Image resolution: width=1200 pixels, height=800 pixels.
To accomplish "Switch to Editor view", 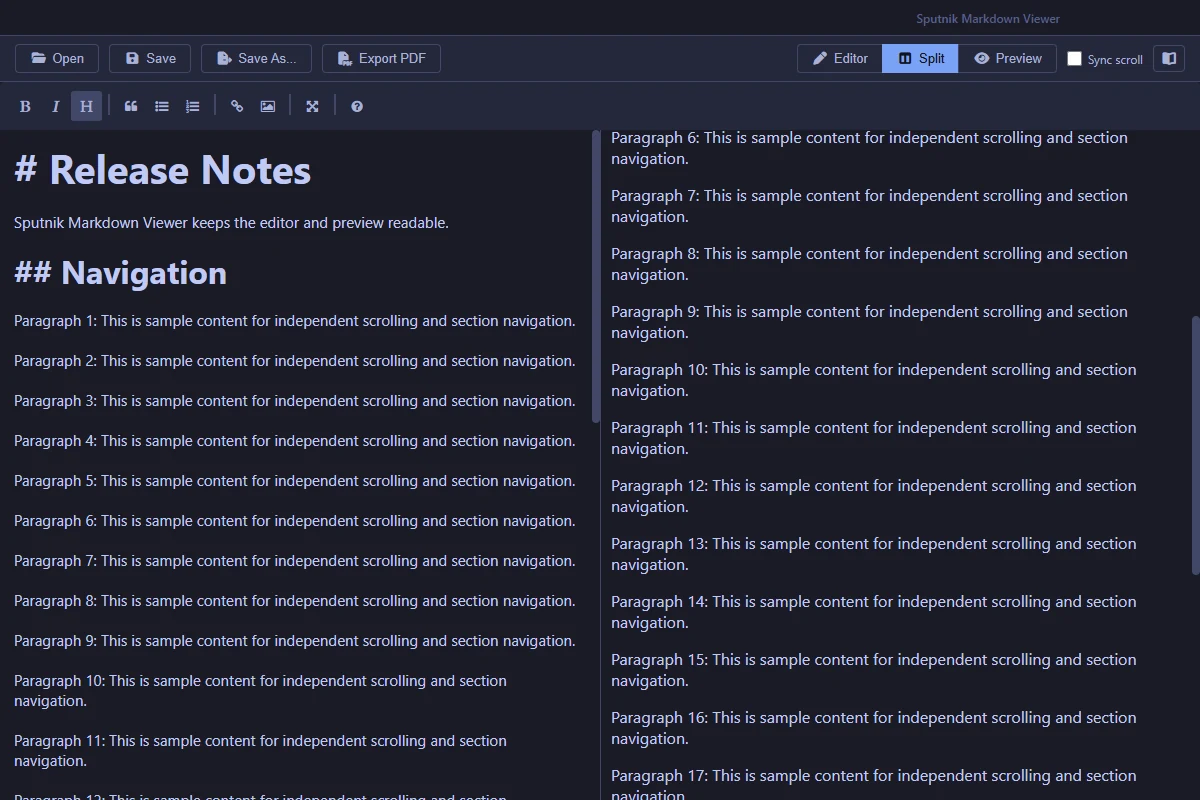I will click(x=839, y=58).
